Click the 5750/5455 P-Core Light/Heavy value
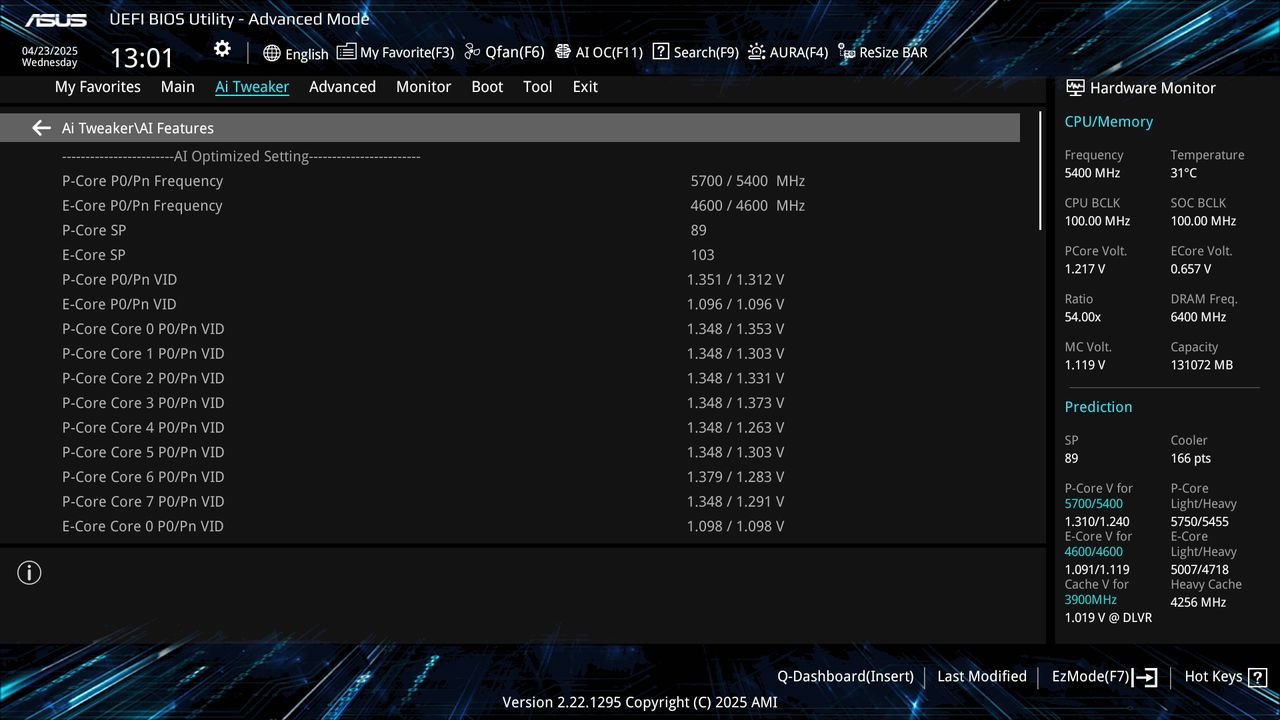Screen dimensions: 1280x720 click(x=1200, y=522)
